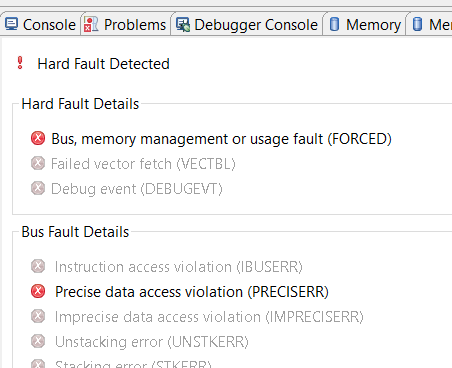Open the Problems tab
Image resolution: width=452 pixels, height=368 pixels.
tap(125, 25)
